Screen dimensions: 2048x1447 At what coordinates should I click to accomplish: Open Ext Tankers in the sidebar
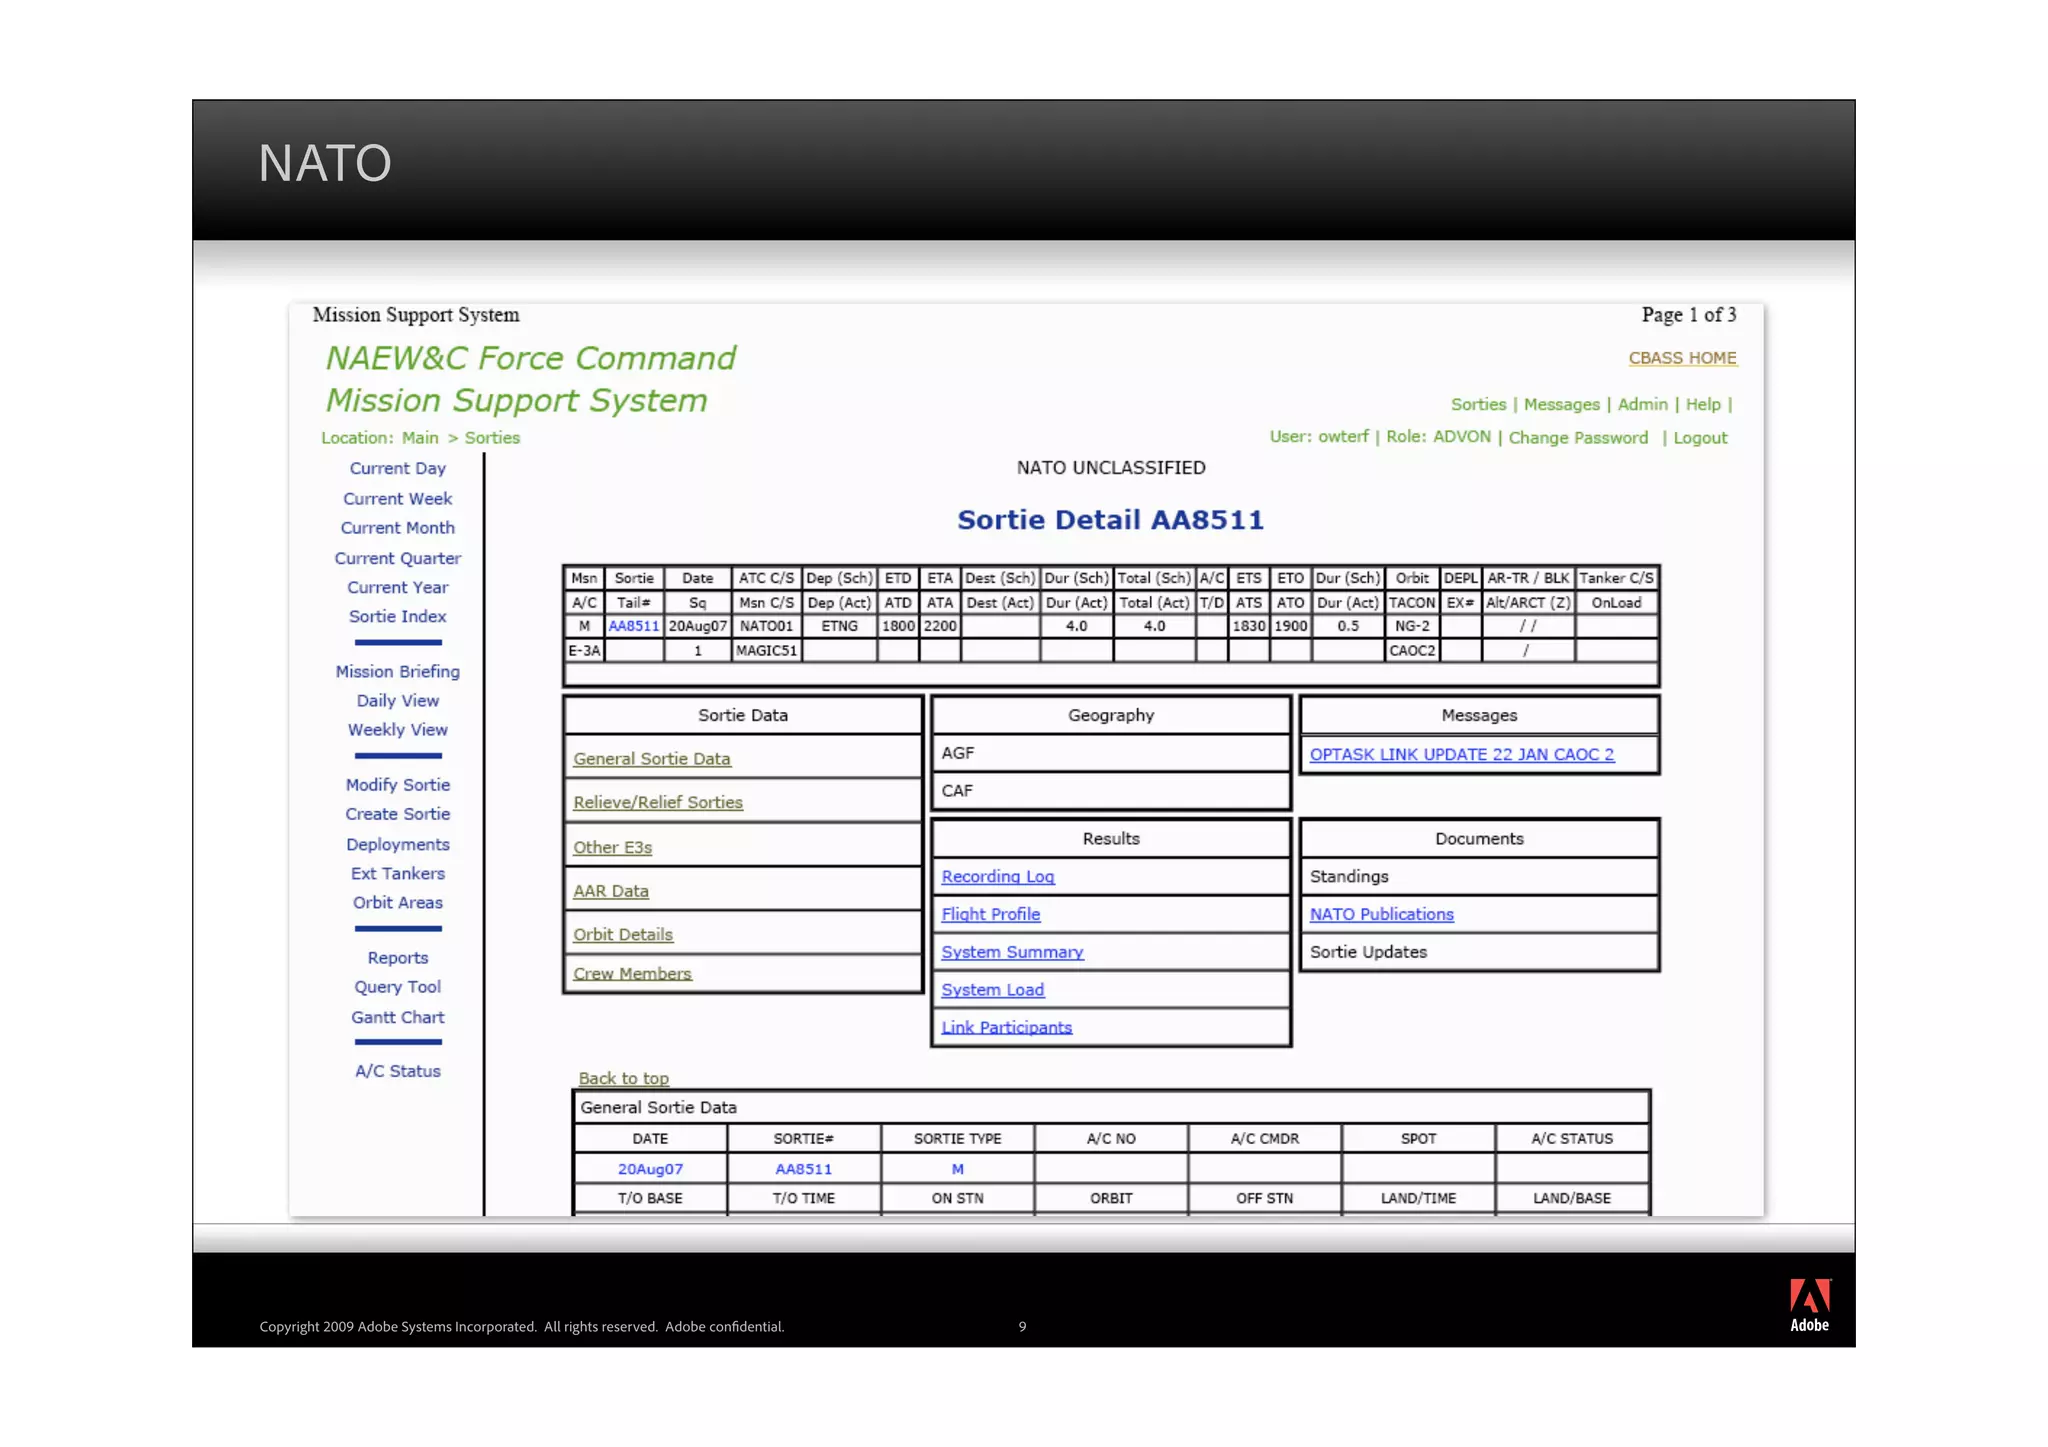(x=397, y=873)
